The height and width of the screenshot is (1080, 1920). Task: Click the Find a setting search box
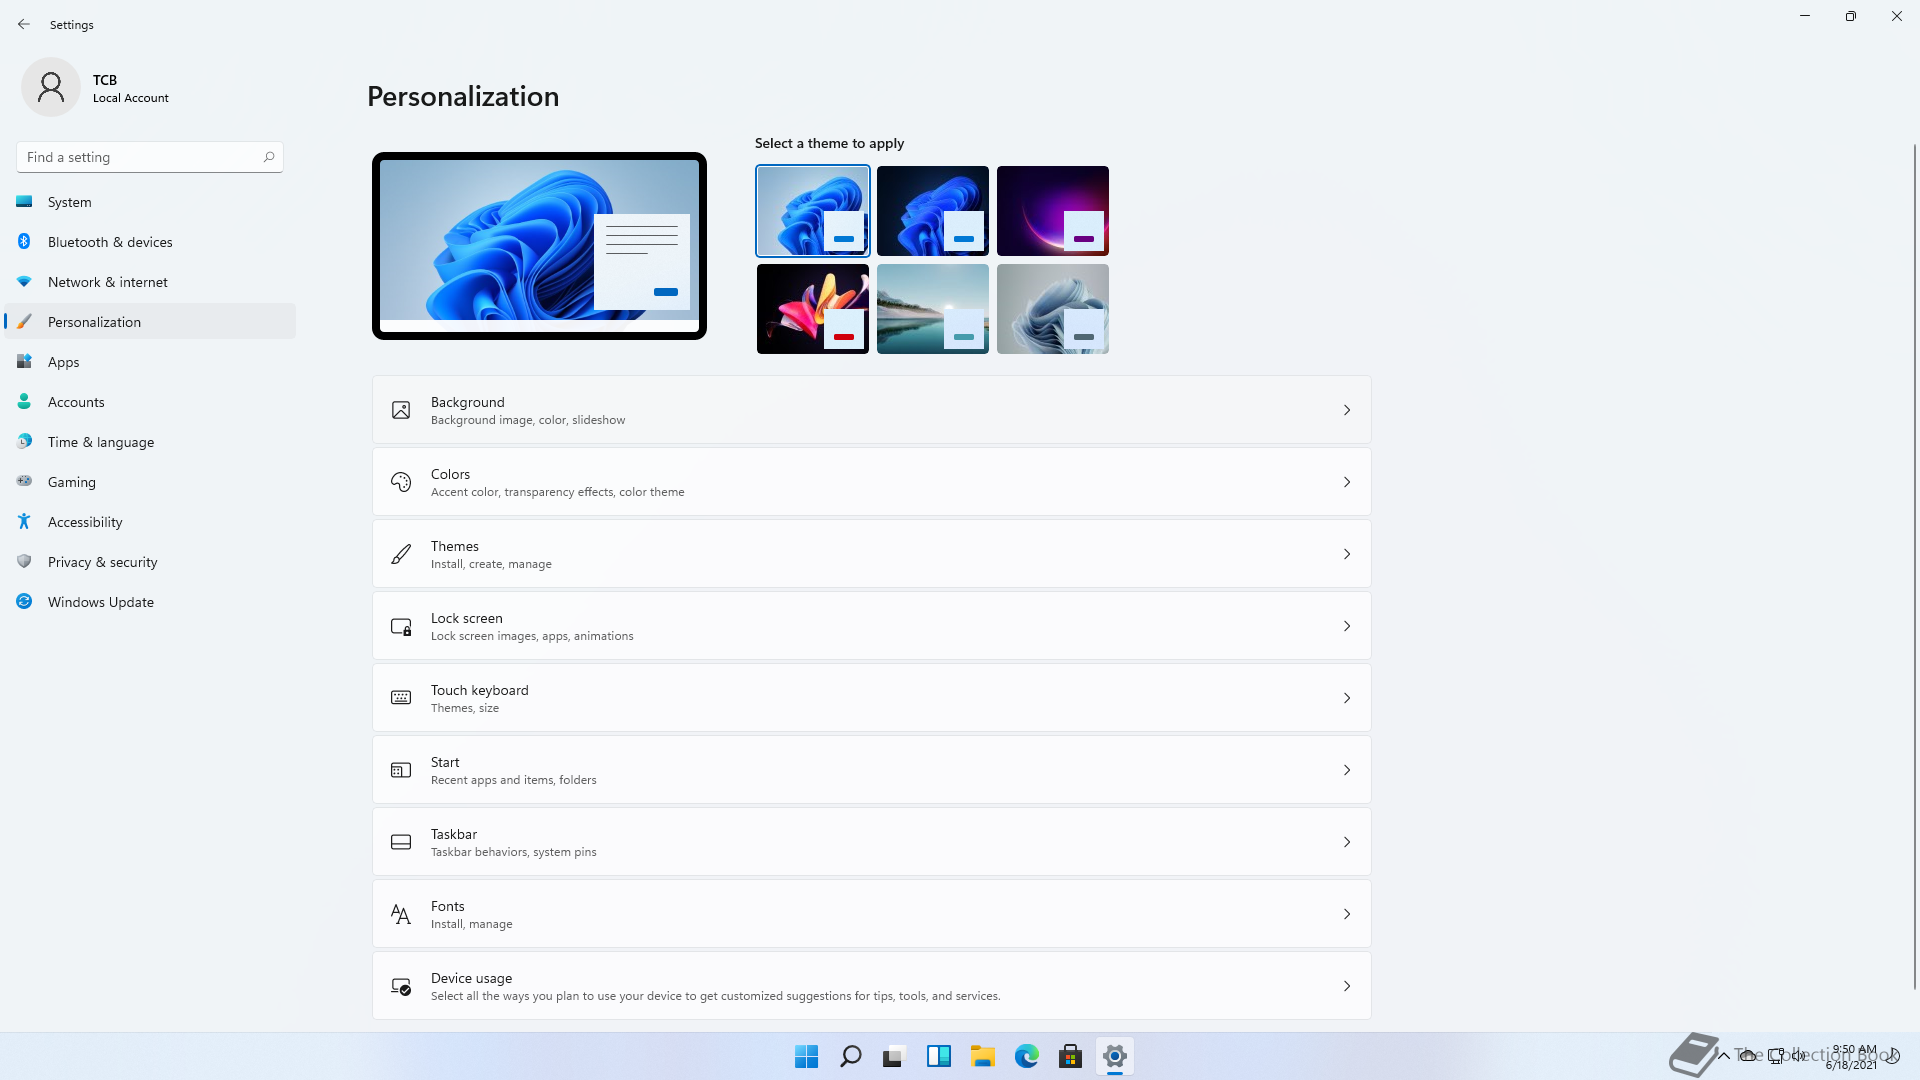150,157
